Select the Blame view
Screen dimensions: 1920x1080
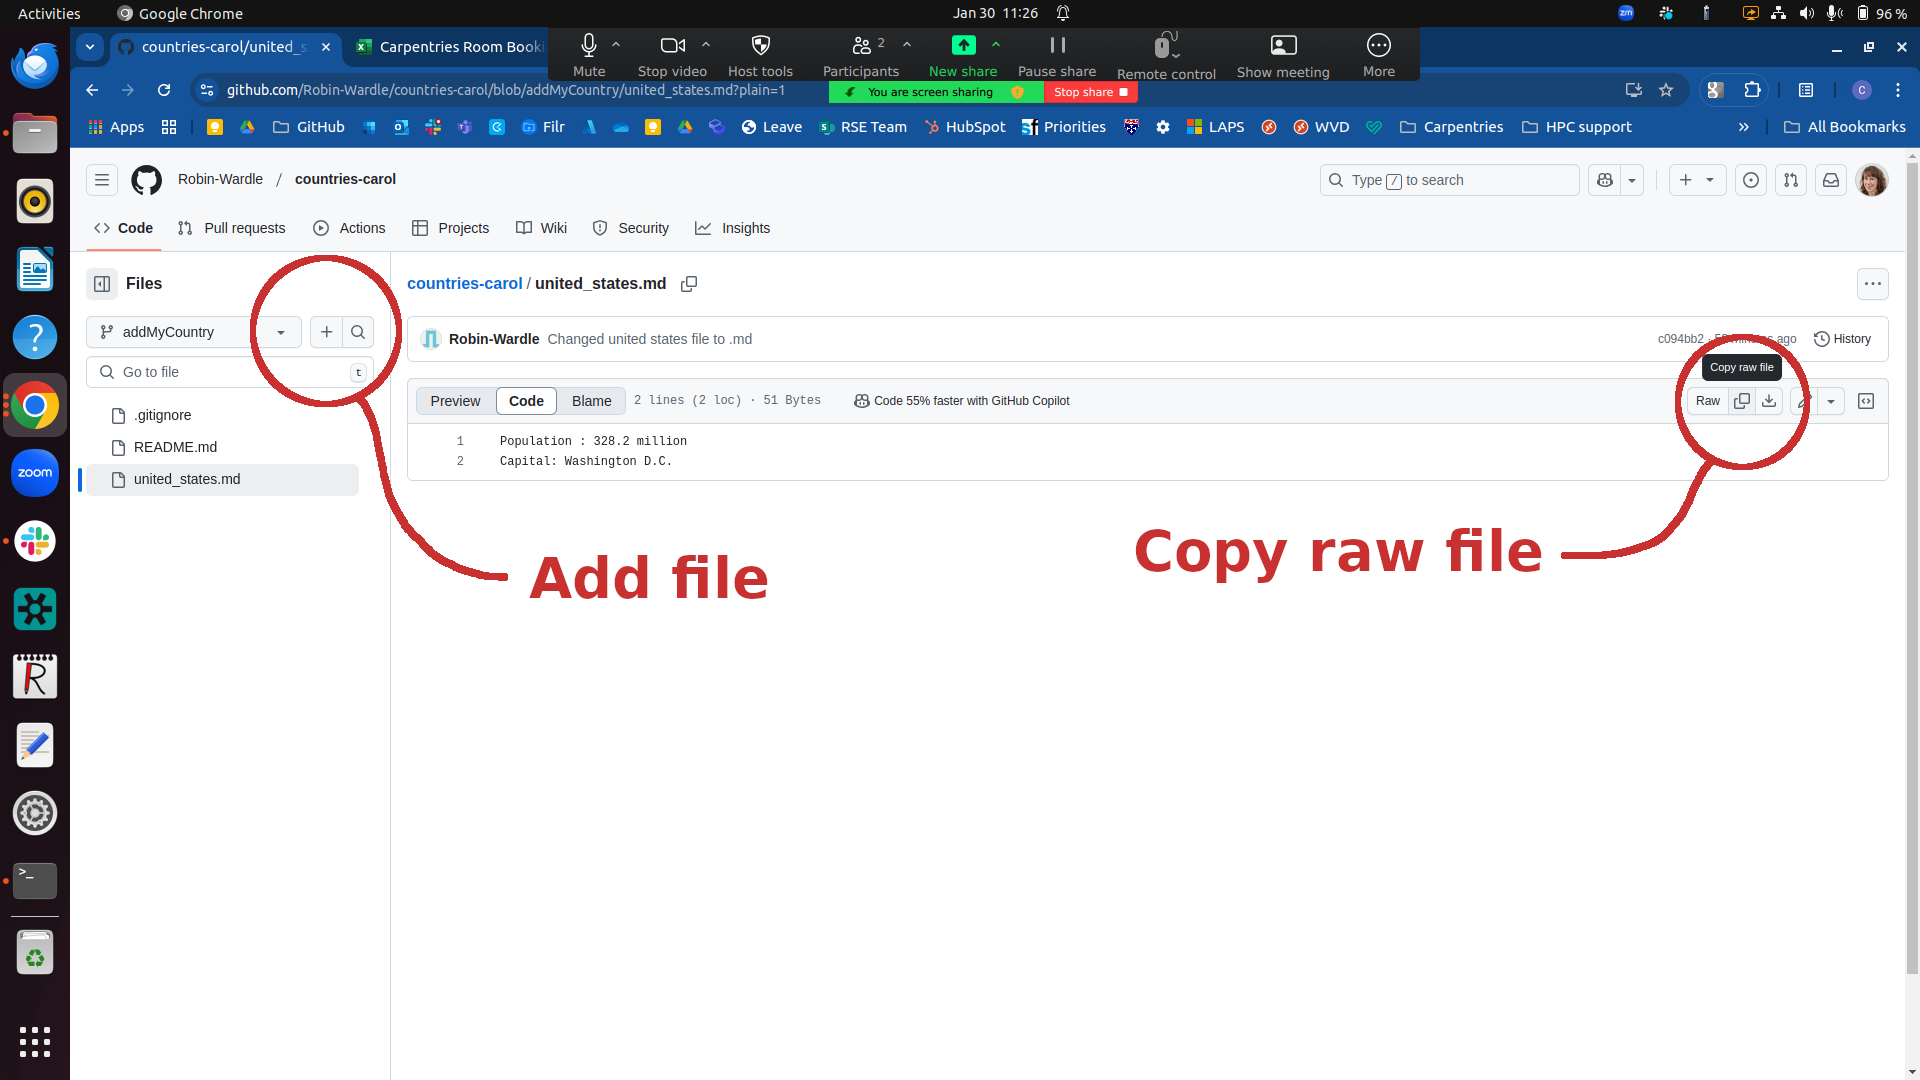(591, 400)
